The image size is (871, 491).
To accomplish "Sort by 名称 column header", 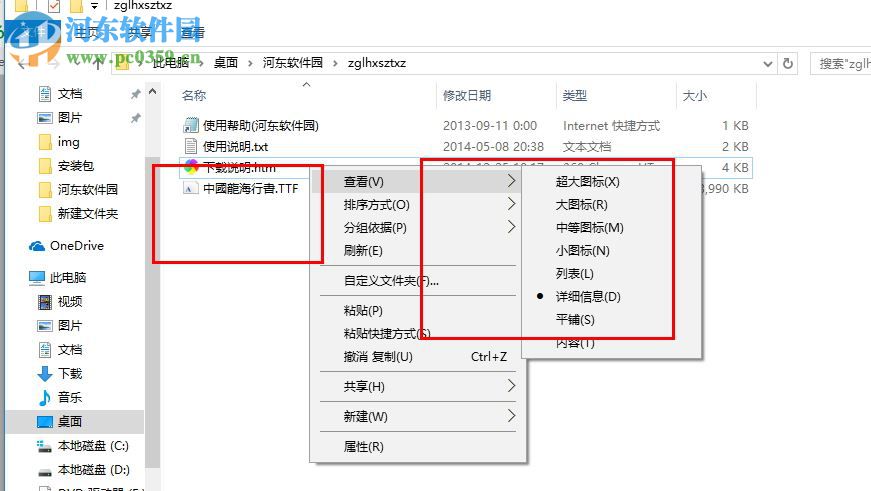I will (194, 96).
